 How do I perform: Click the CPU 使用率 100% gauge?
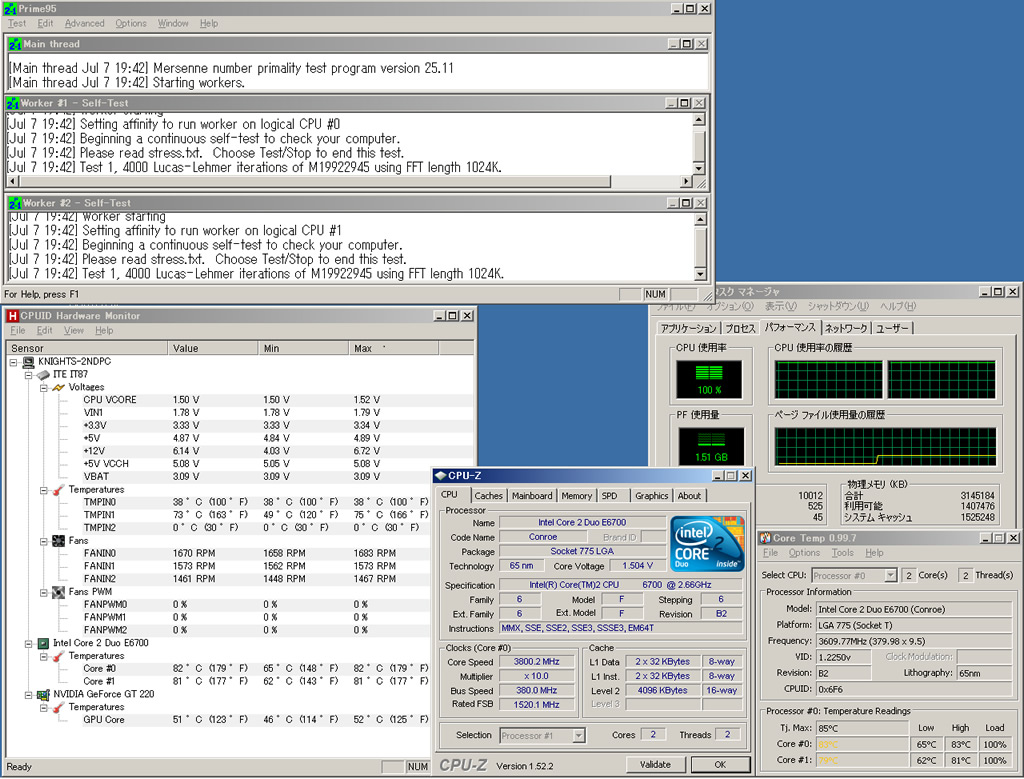coord(709,379)
